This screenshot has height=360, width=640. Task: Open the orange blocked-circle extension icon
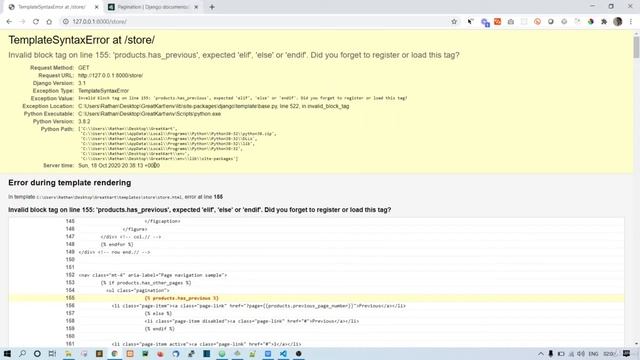tap(537, 22)
